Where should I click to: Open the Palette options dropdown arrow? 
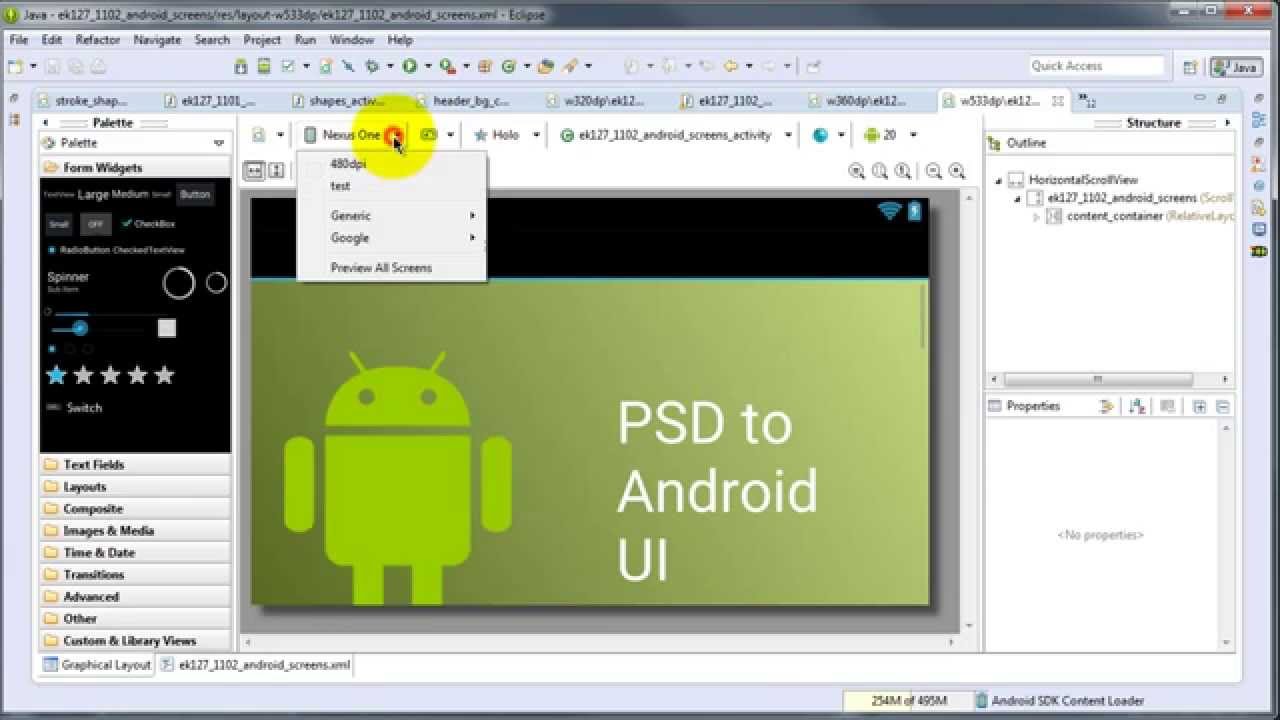219,143
